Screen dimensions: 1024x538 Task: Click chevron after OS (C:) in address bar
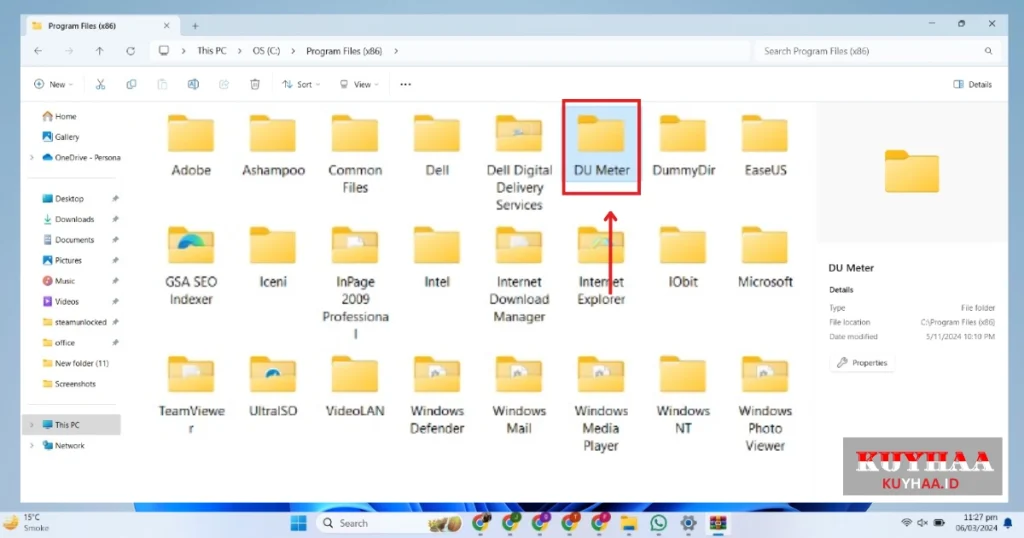[x=293, y=51]
